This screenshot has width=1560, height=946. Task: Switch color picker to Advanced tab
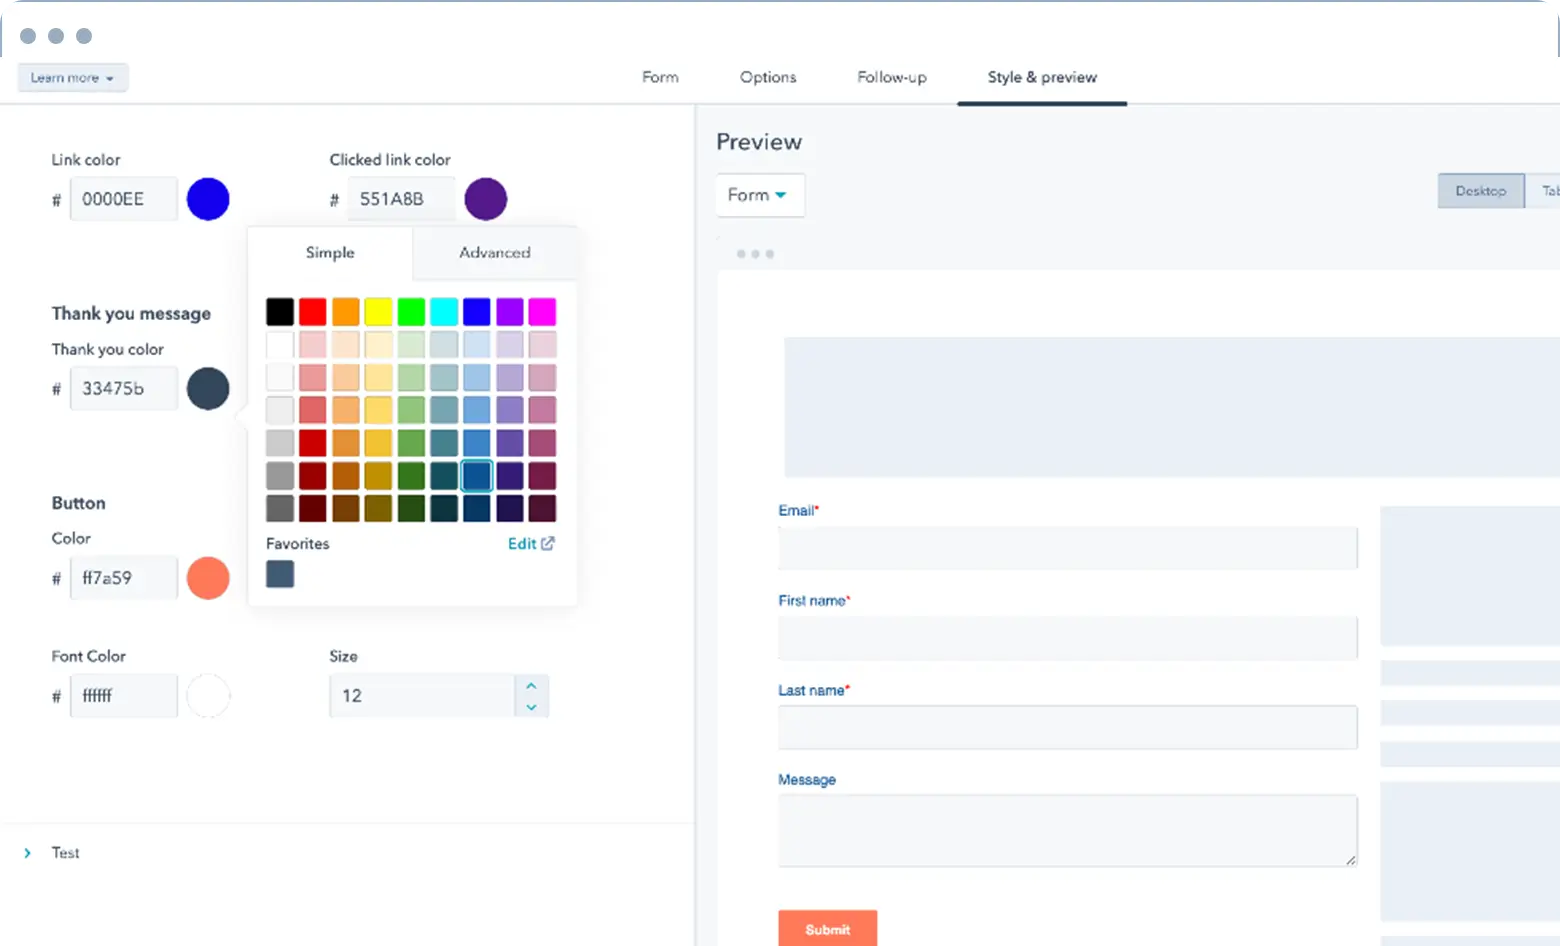(x=495, y=253)
